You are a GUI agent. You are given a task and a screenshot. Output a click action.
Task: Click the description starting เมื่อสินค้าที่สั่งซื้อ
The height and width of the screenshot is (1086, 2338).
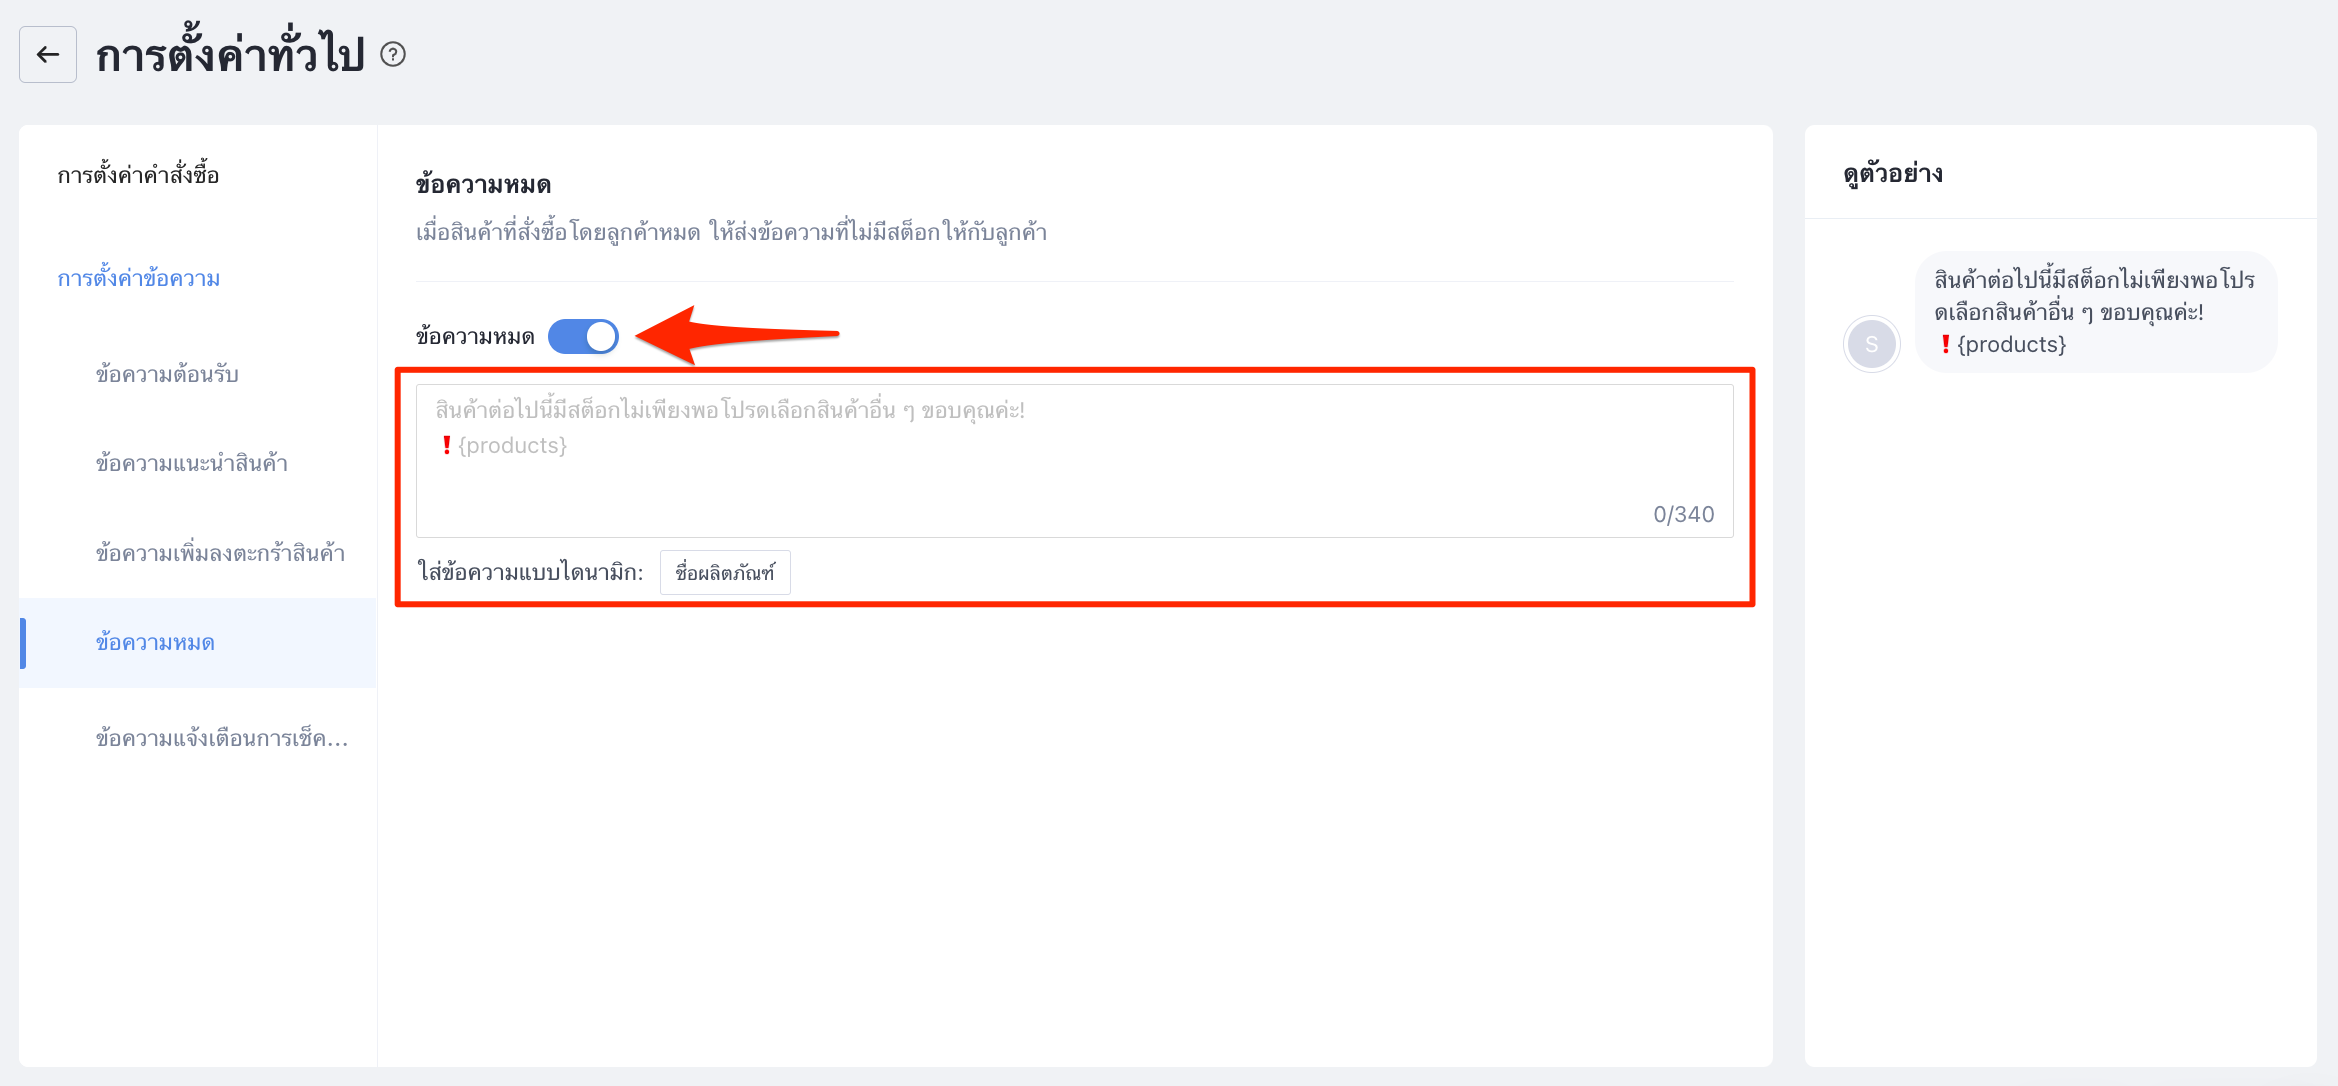pos(731,232)
